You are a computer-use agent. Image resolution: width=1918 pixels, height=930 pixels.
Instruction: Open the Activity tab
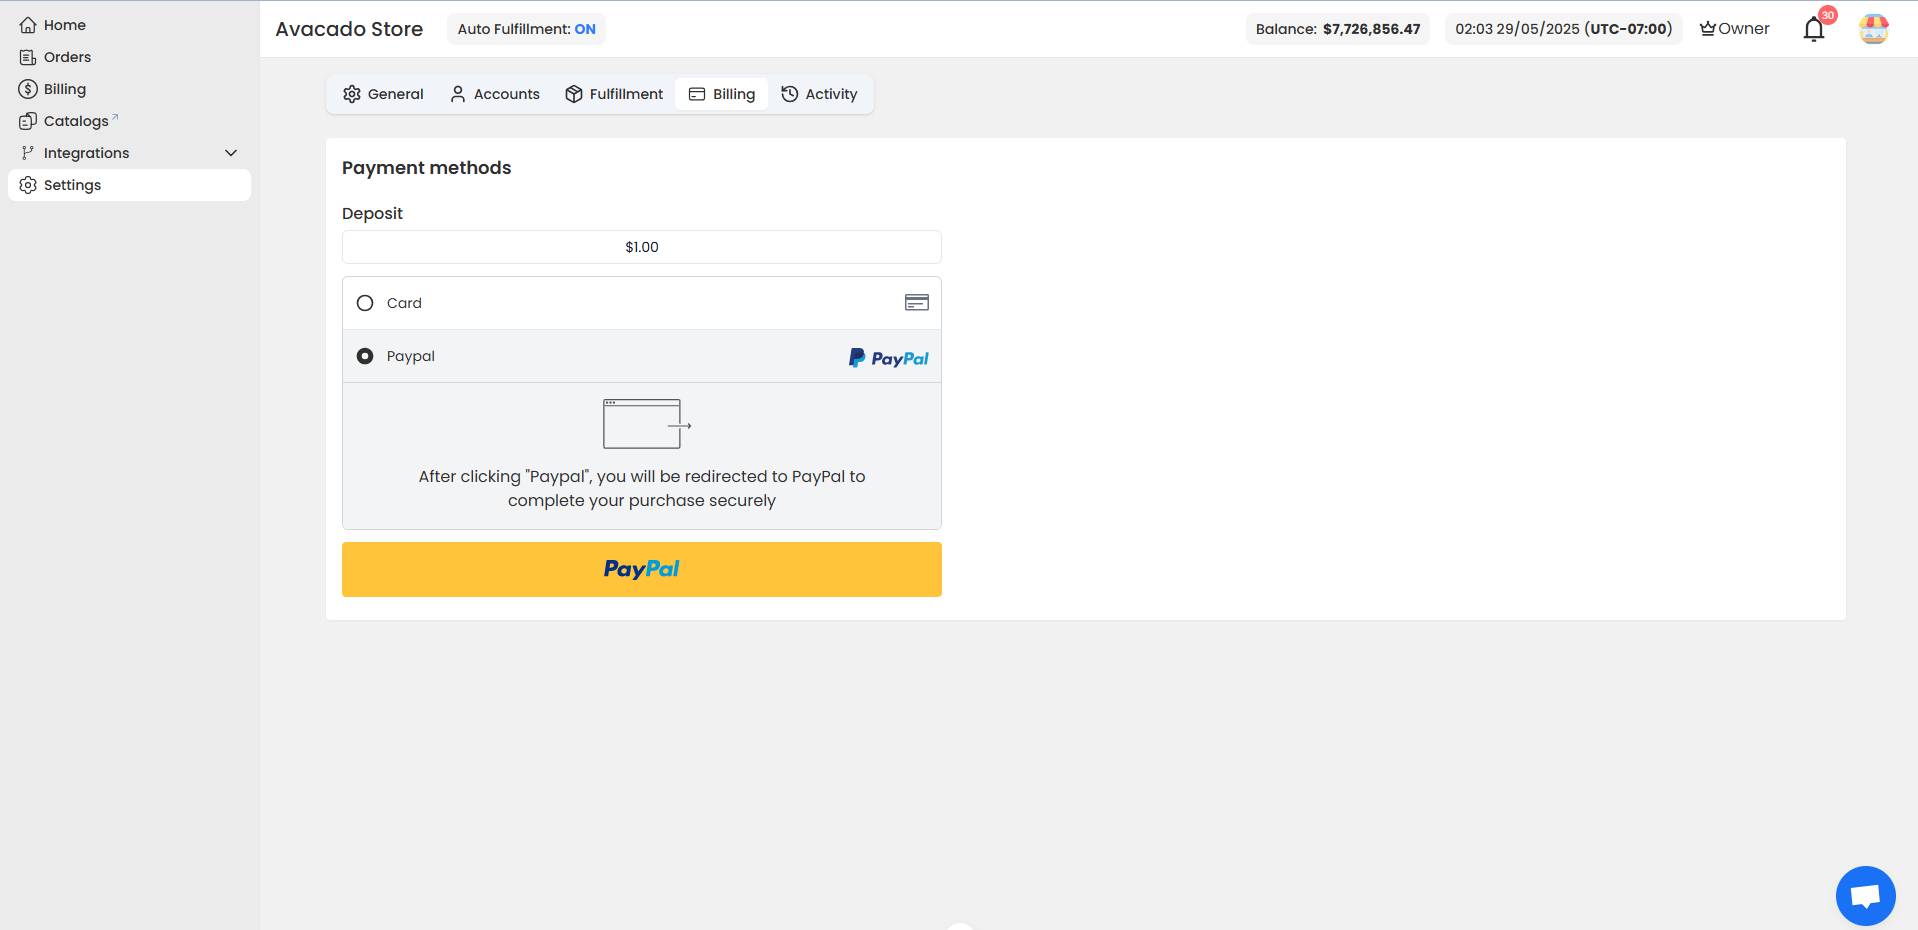[819, 94]
